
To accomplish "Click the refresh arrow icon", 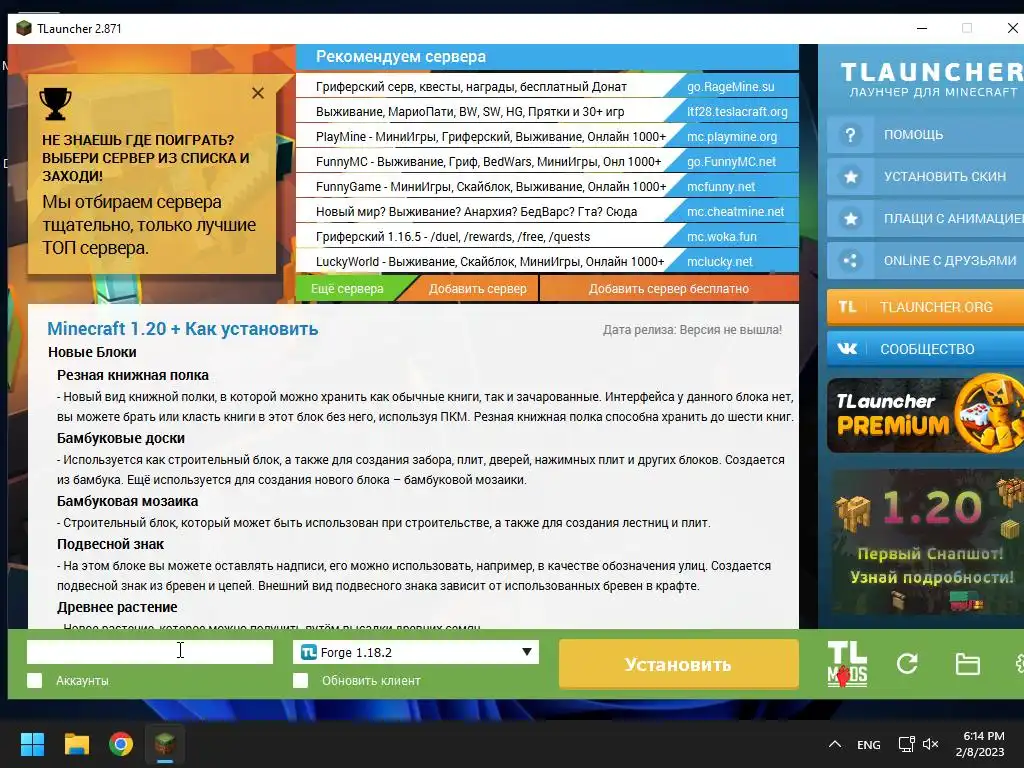I will point(907,664).
